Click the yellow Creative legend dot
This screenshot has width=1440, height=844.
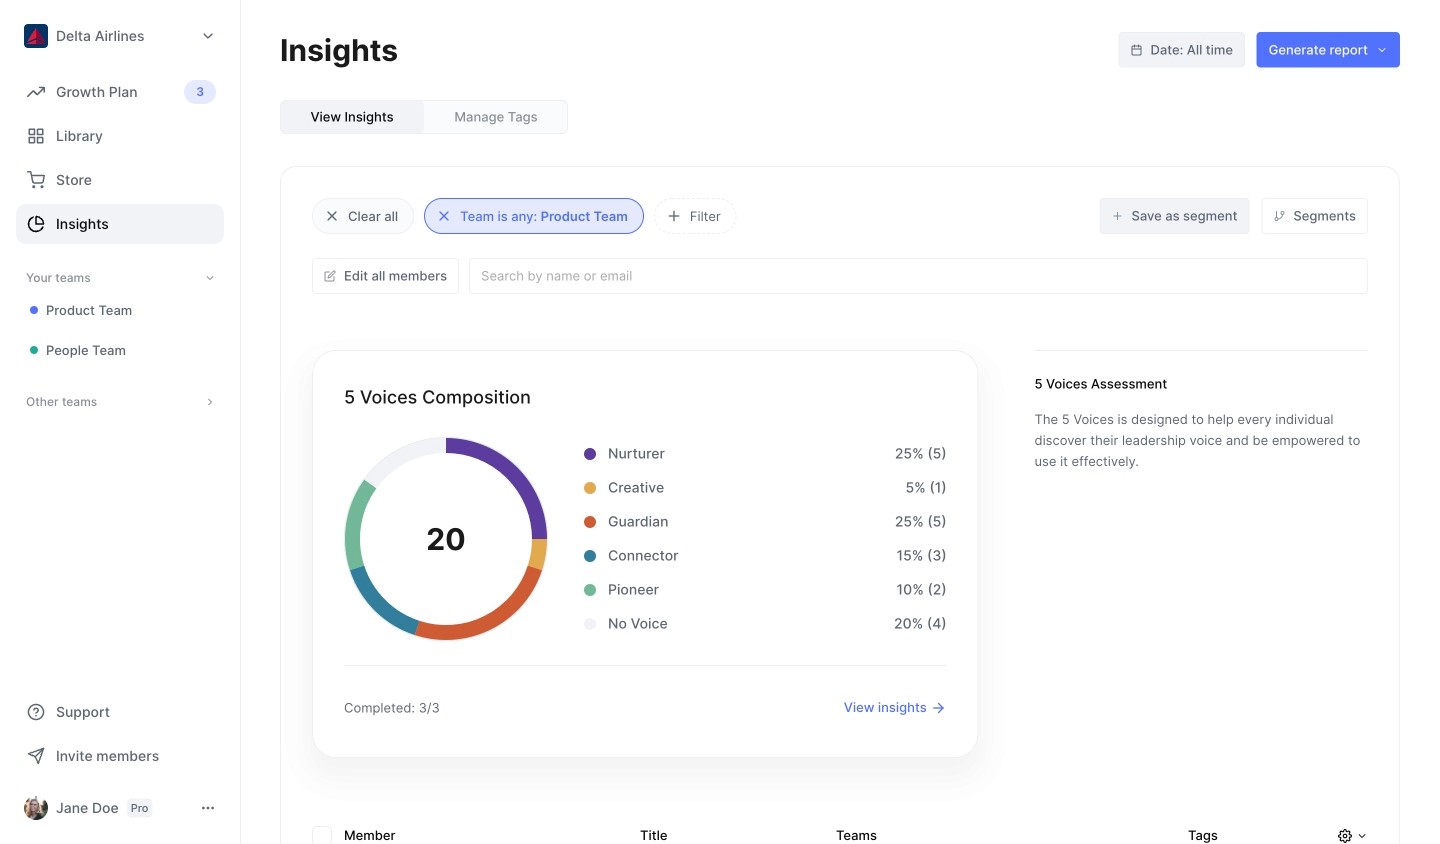point(590,488)
